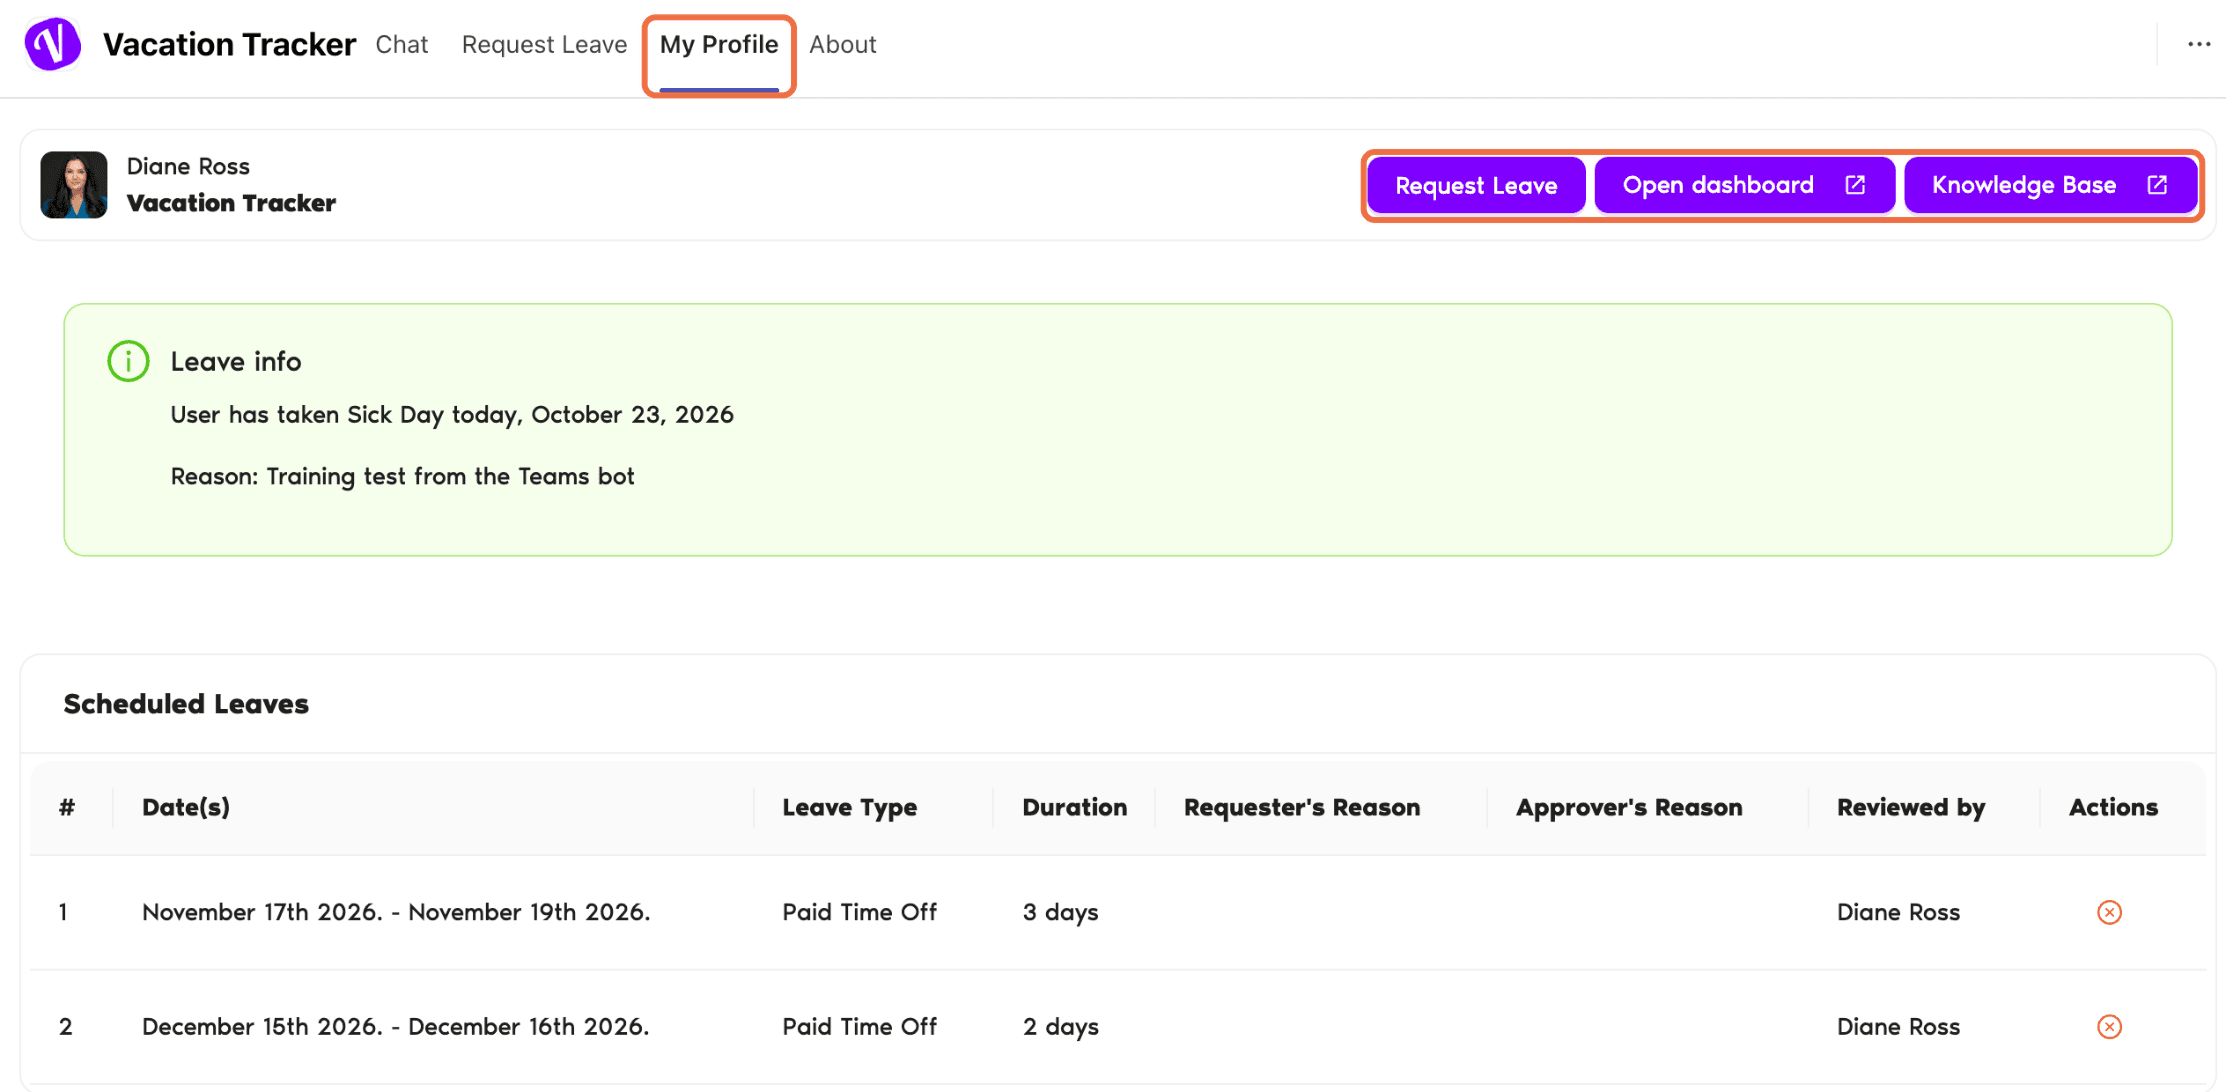2226x1092 pixels.
Task: Click the Actions column header
Action: click(2112, 807)
